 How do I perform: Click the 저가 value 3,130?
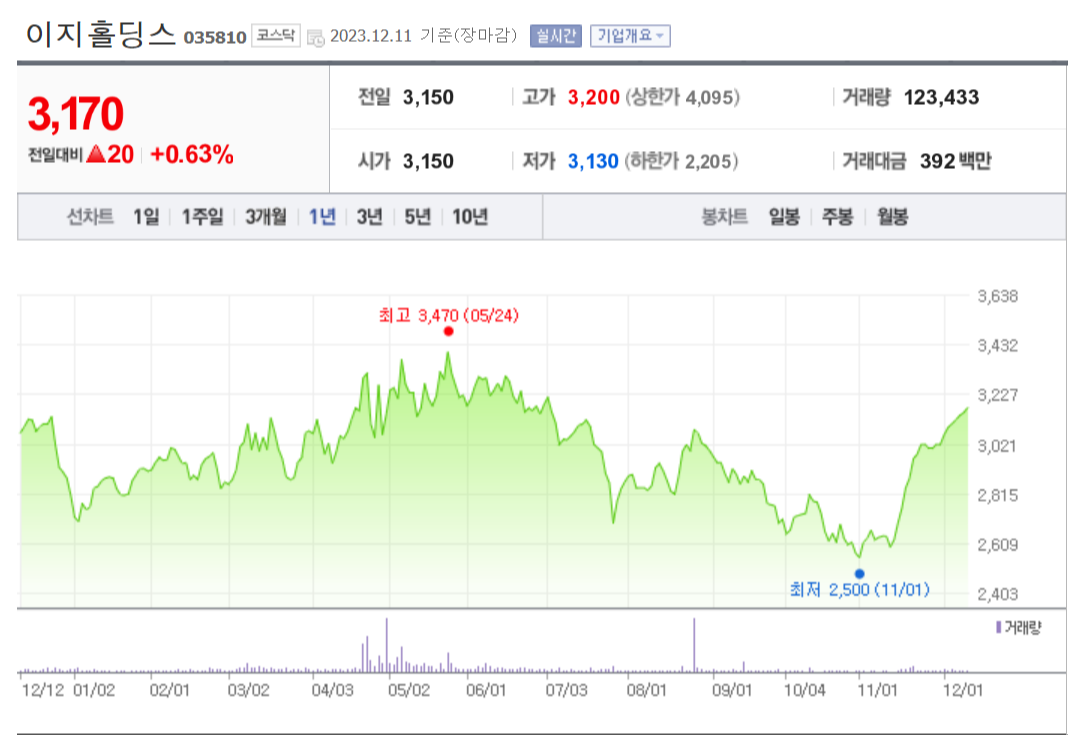coord(593,161)
